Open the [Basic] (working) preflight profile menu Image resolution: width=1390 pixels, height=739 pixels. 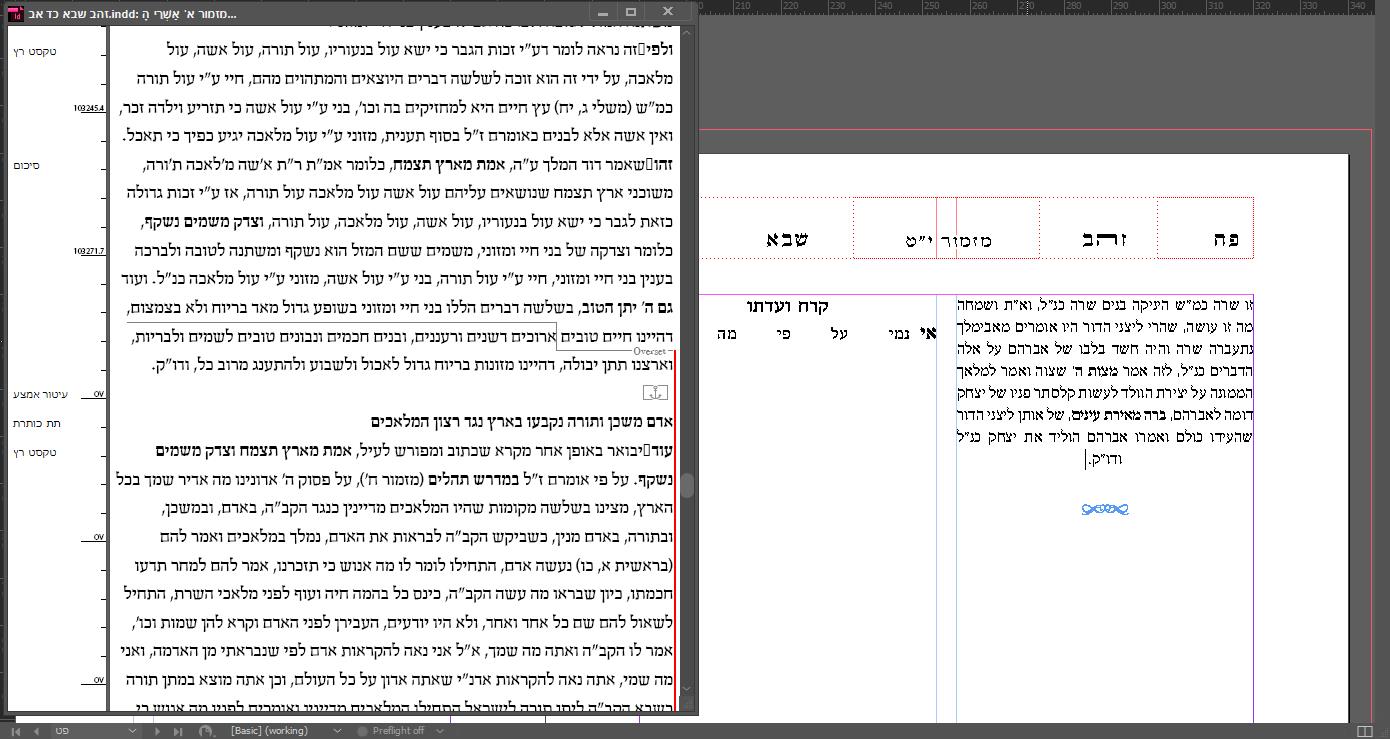pyautogui.click(x=337, y=731)
